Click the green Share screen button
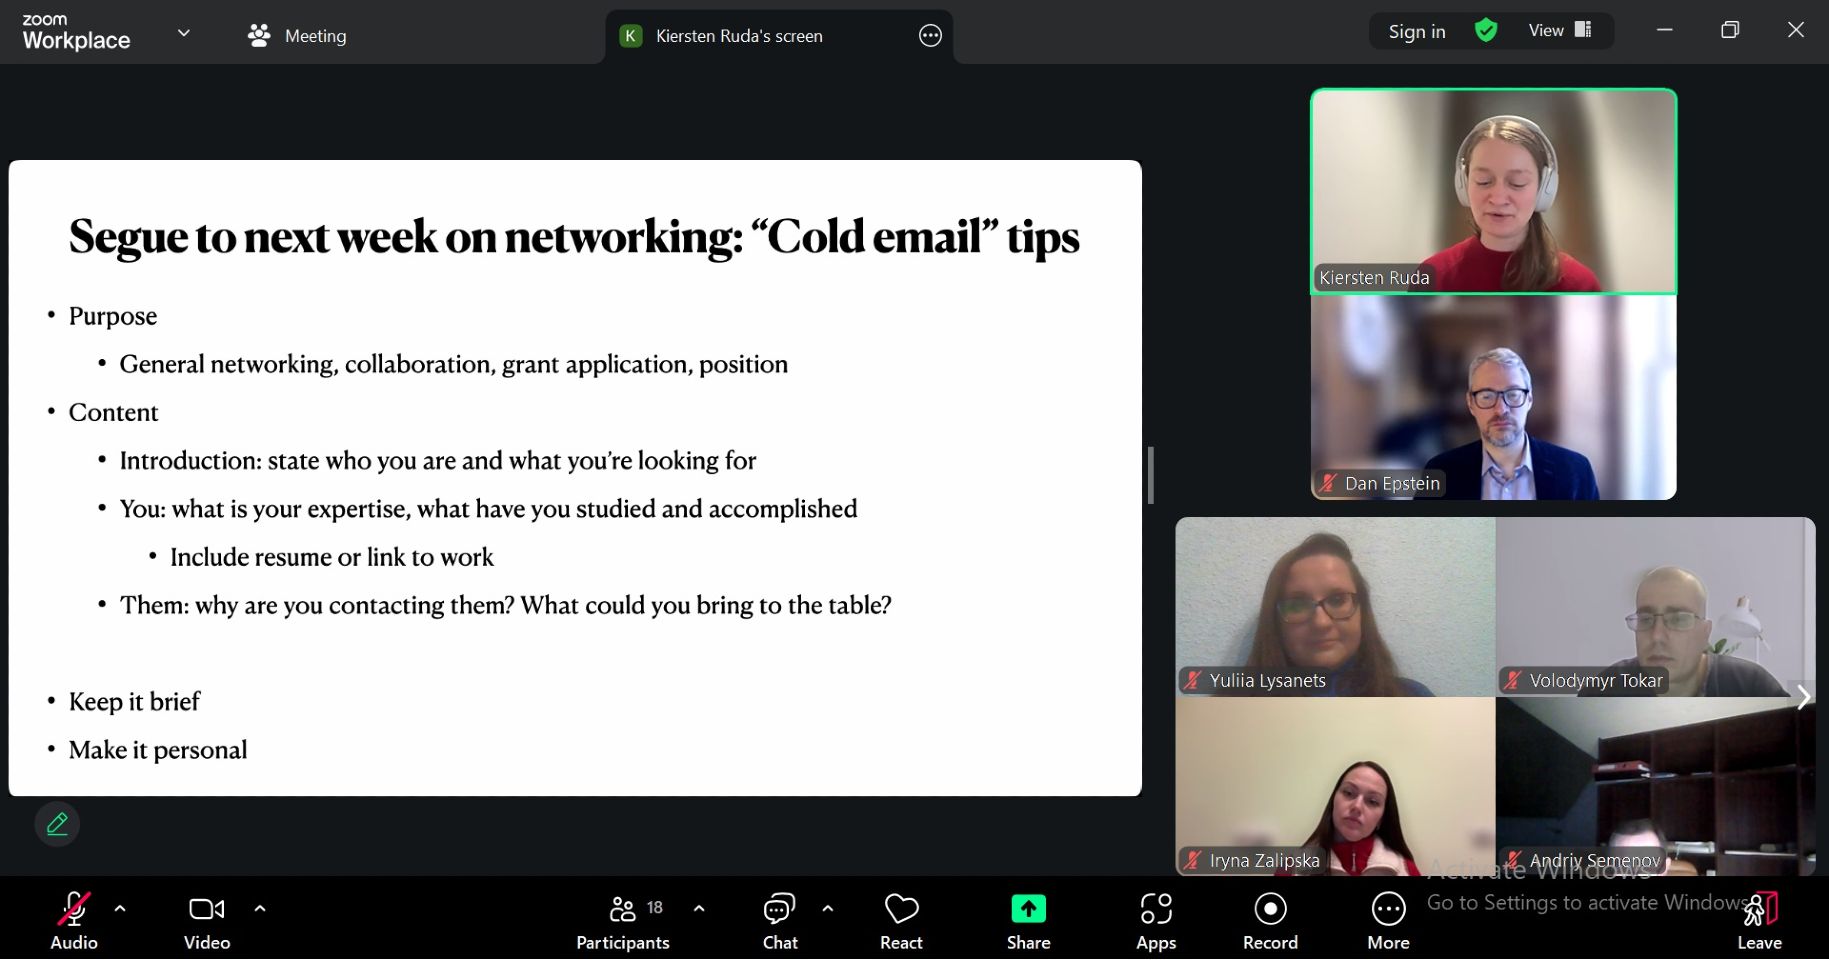Viewport: 1829px width, 960px height. tap(1028, 920)
